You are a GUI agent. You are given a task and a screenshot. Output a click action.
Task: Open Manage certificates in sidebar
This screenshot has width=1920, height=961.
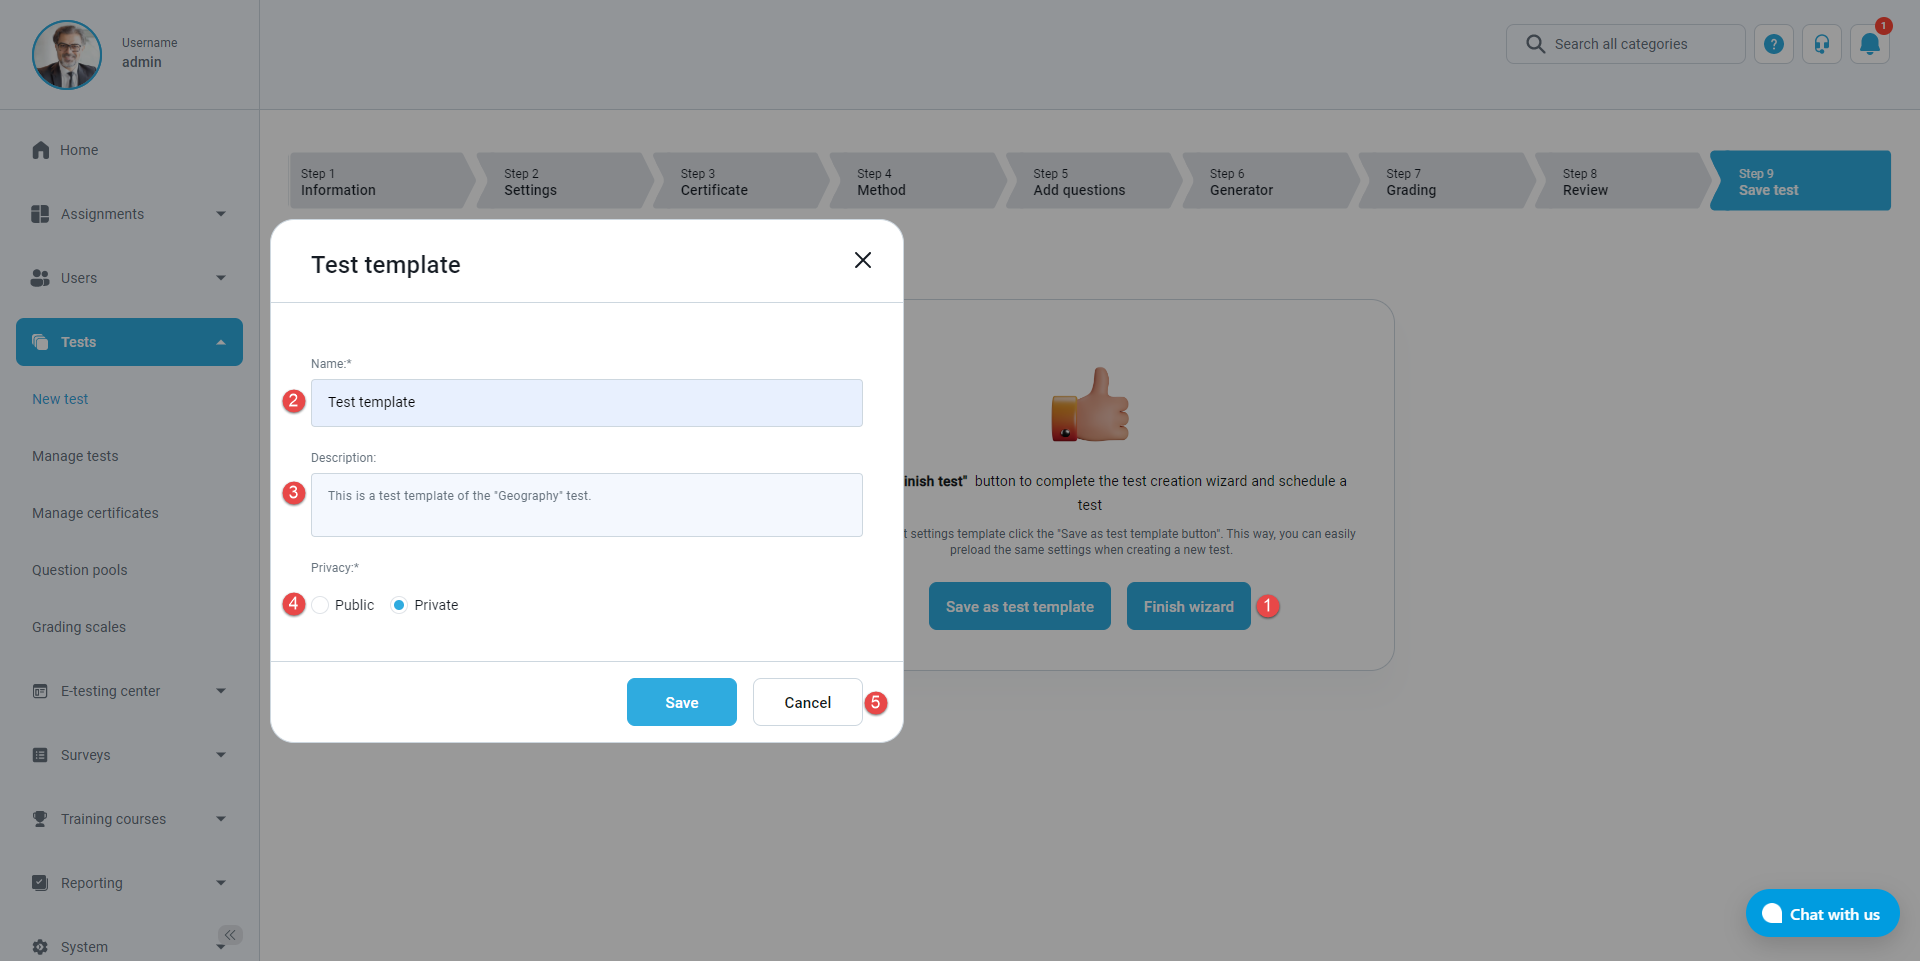95,513
